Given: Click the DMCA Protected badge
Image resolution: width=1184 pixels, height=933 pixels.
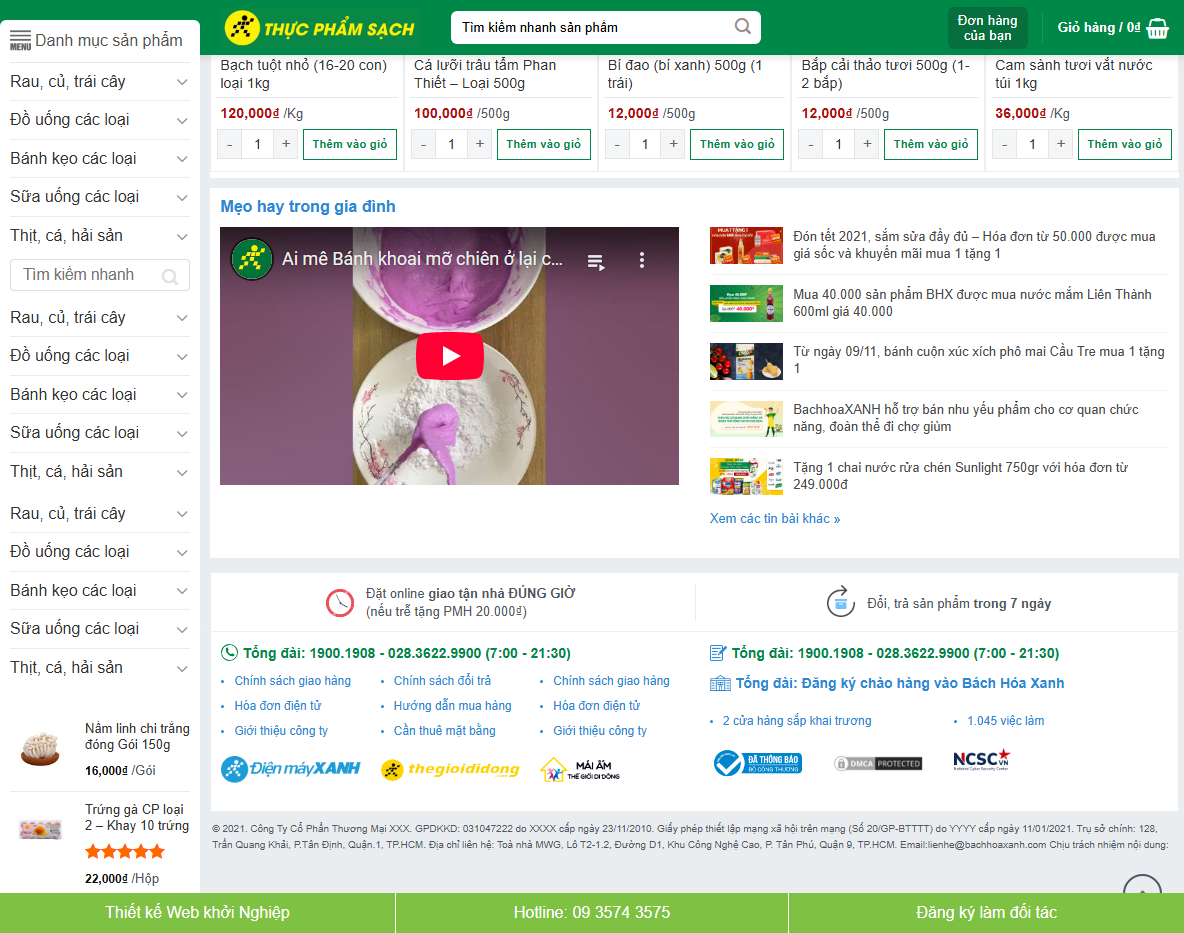Looking at the screenshot, I should point(878,762).
